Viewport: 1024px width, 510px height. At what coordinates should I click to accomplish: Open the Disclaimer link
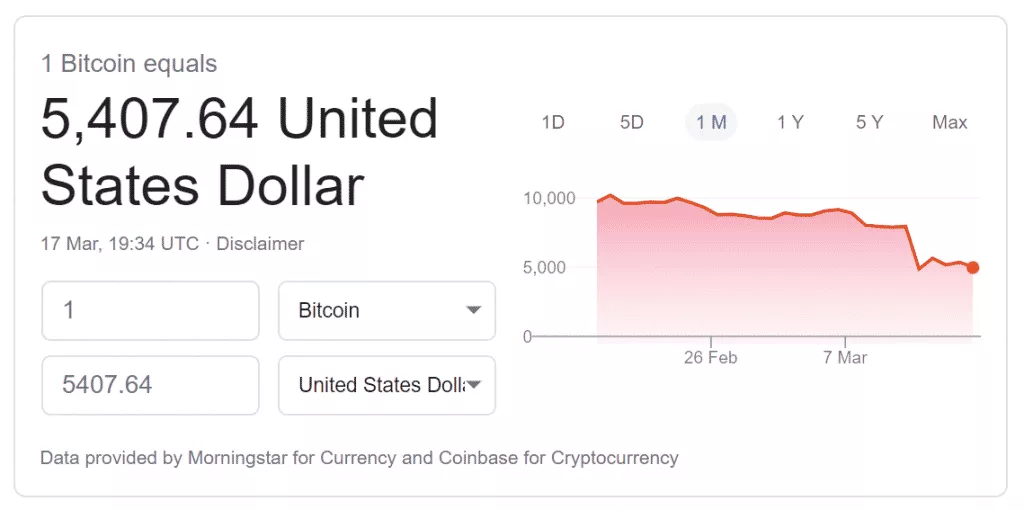click(x=260, y=243)
